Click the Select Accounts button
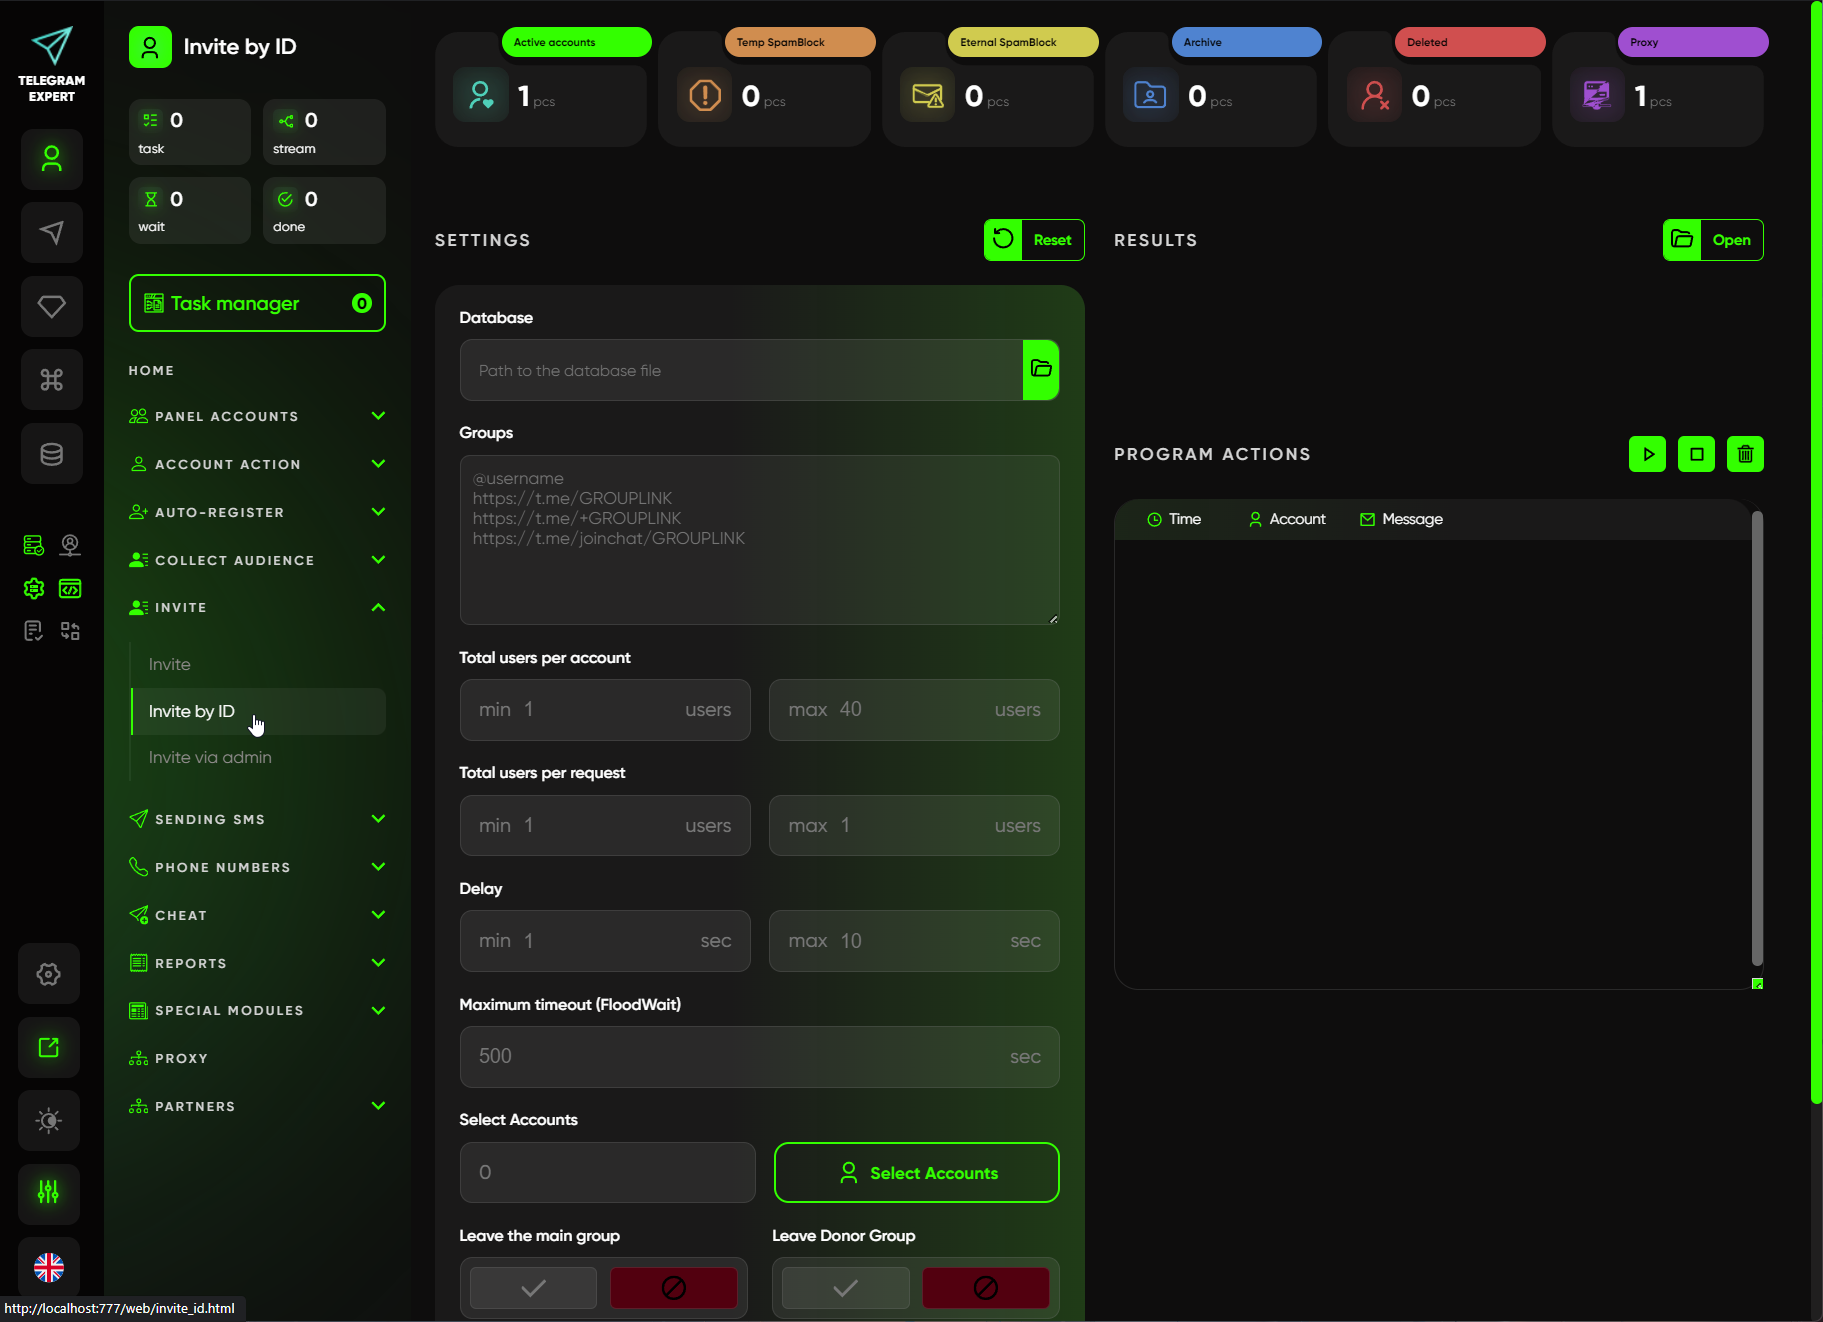 pyautogui.click(x=916, y=1173)
